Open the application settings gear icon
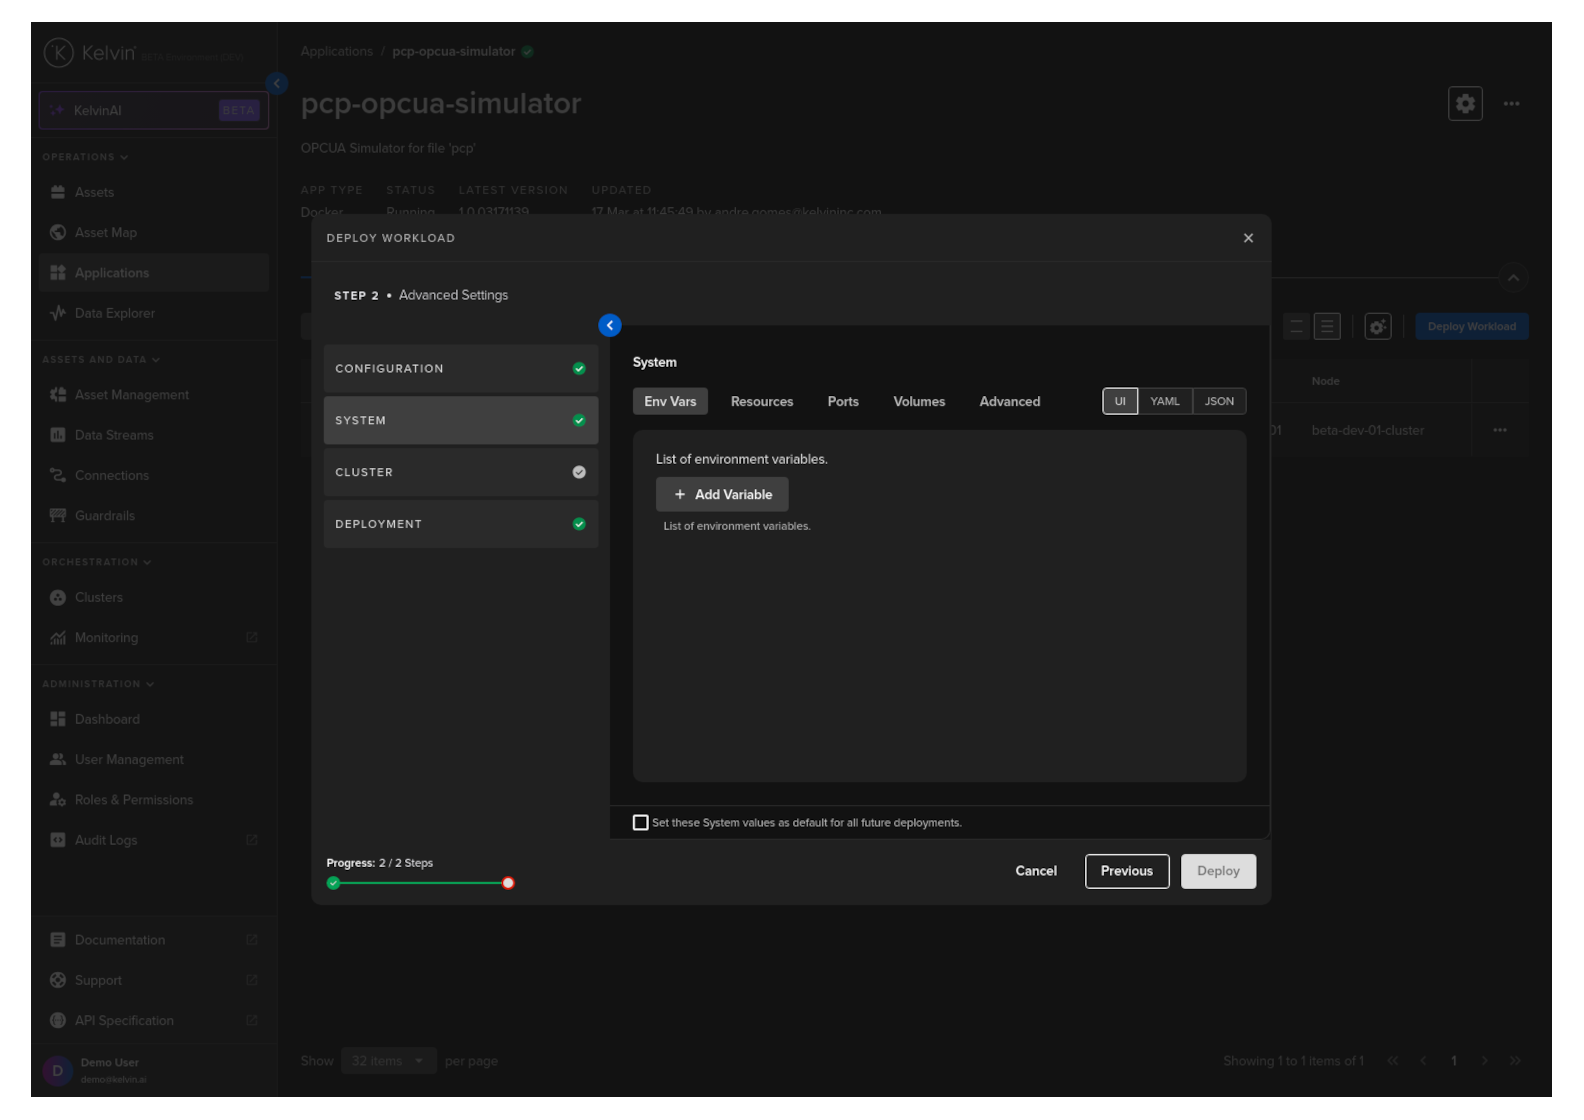This screenshot has width=1584, height=1120. pyautogui.click(x=1464, y=103)
